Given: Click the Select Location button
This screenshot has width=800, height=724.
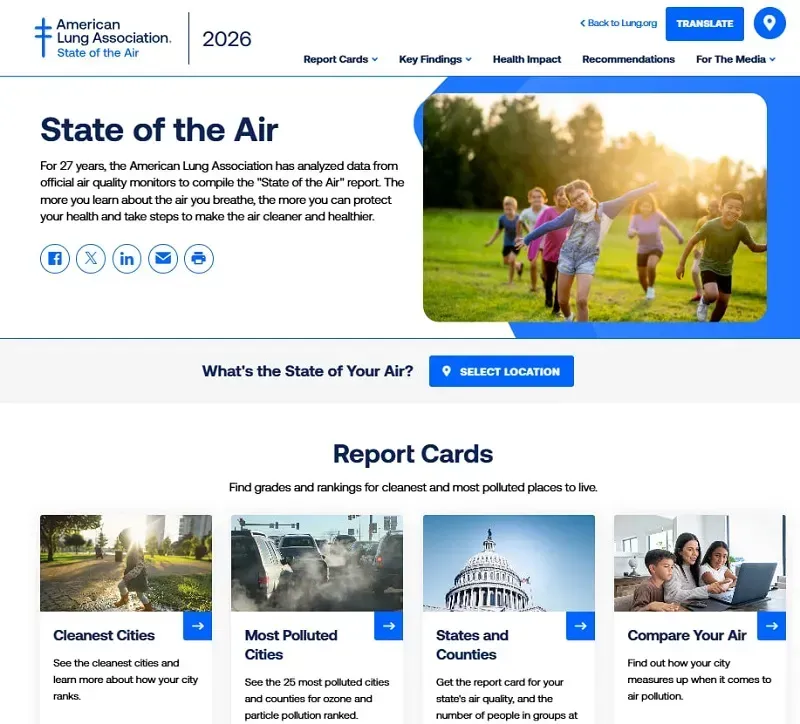Looking at the screenshot, I should [501, 371].
